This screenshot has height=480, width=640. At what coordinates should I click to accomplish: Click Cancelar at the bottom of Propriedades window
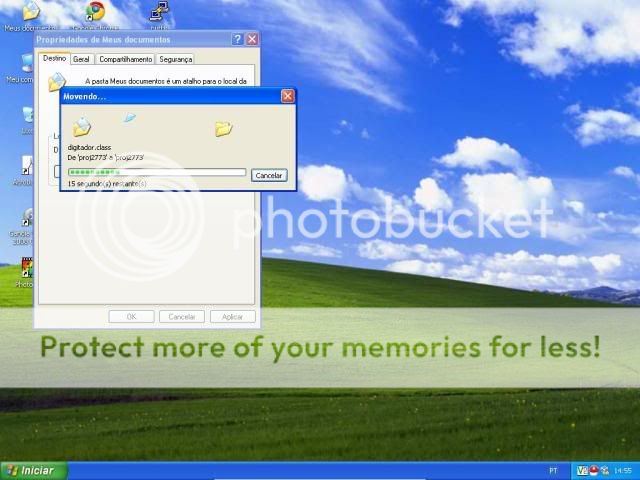tap(182, 317)
